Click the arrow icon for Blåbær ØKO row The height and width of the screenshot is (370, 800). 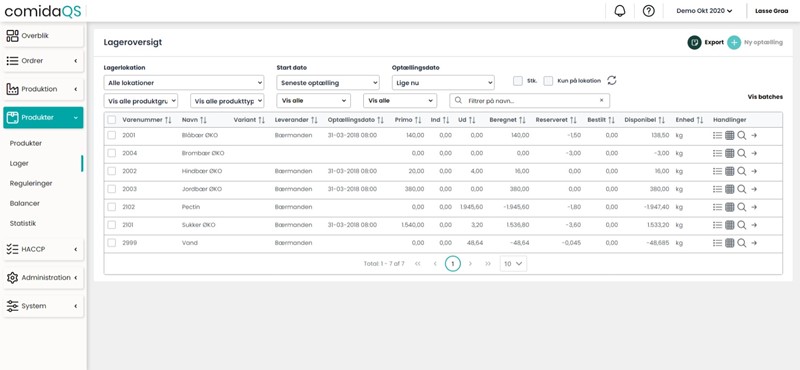click(754, 135)
